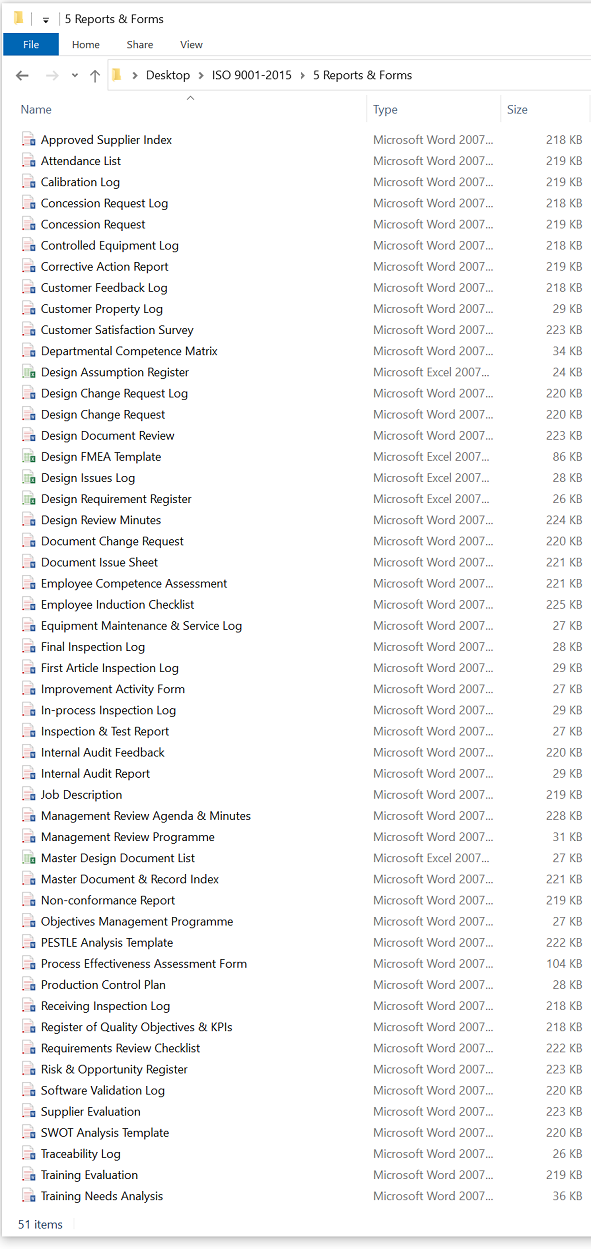Select the Production Control Plan file icon

pyautogui.click(x=28, y=984)
